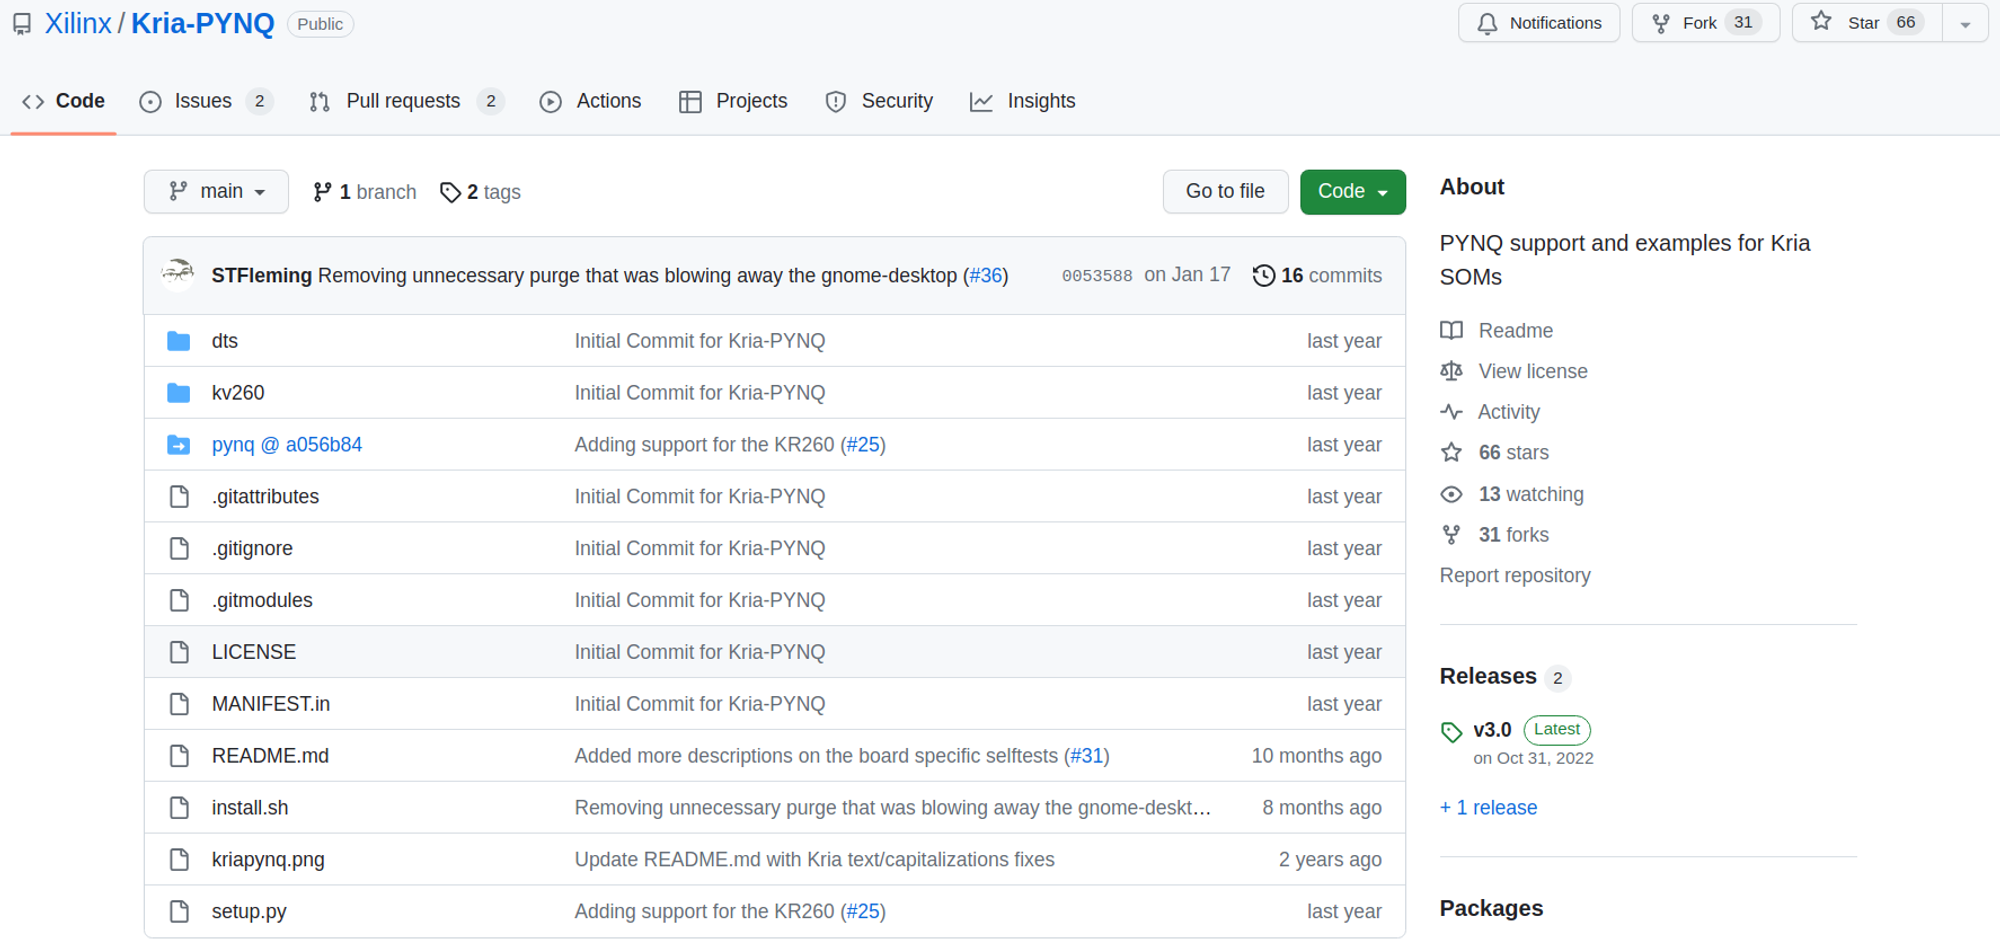
Task: Click the Fork count 31 badge
Action: [x=1743, y=23]
